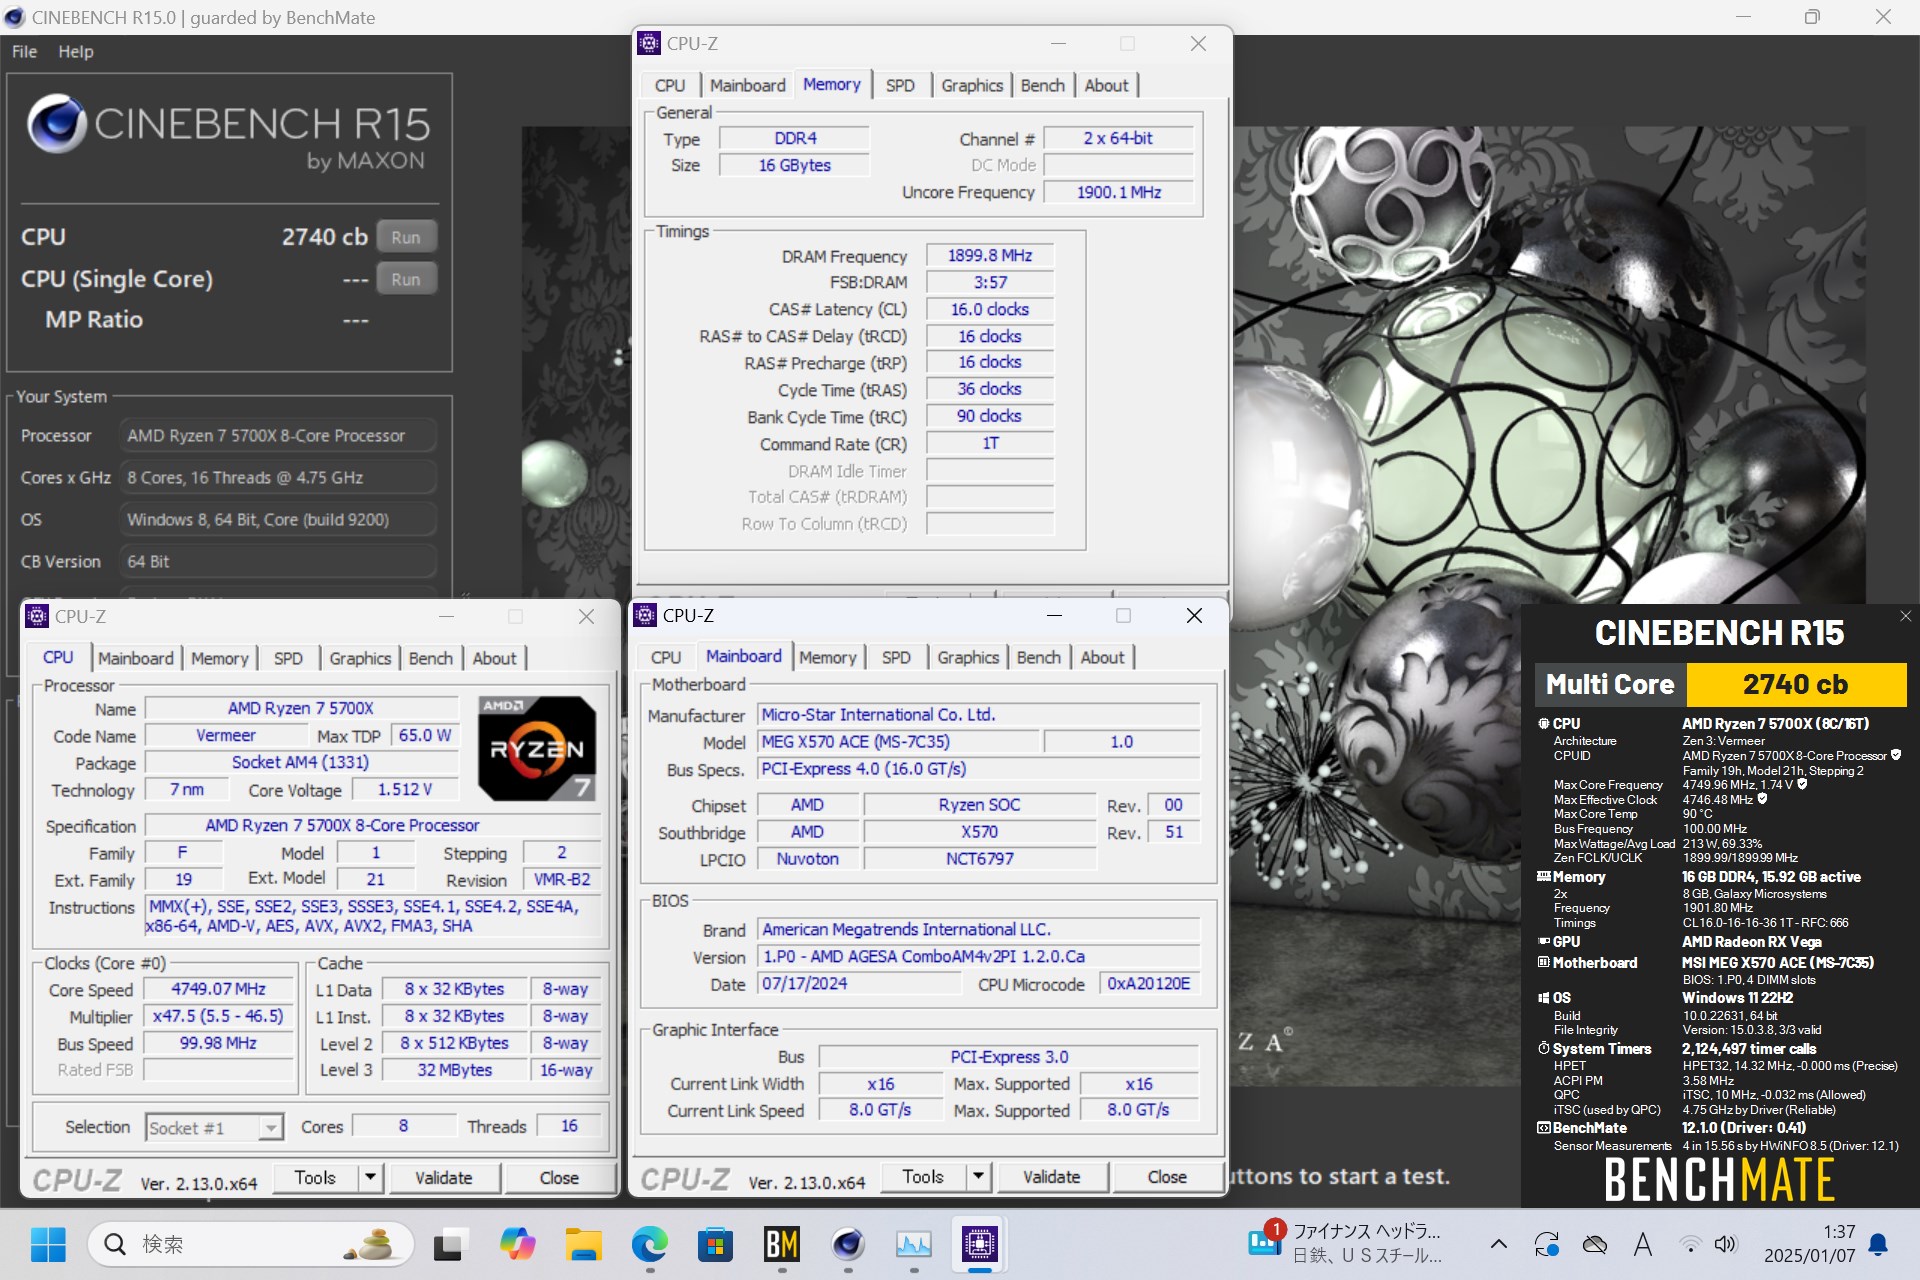Click the BIOS date 07/17/2024 field
Screen dimensions: 1920x1280
click(x=858, y=984)
